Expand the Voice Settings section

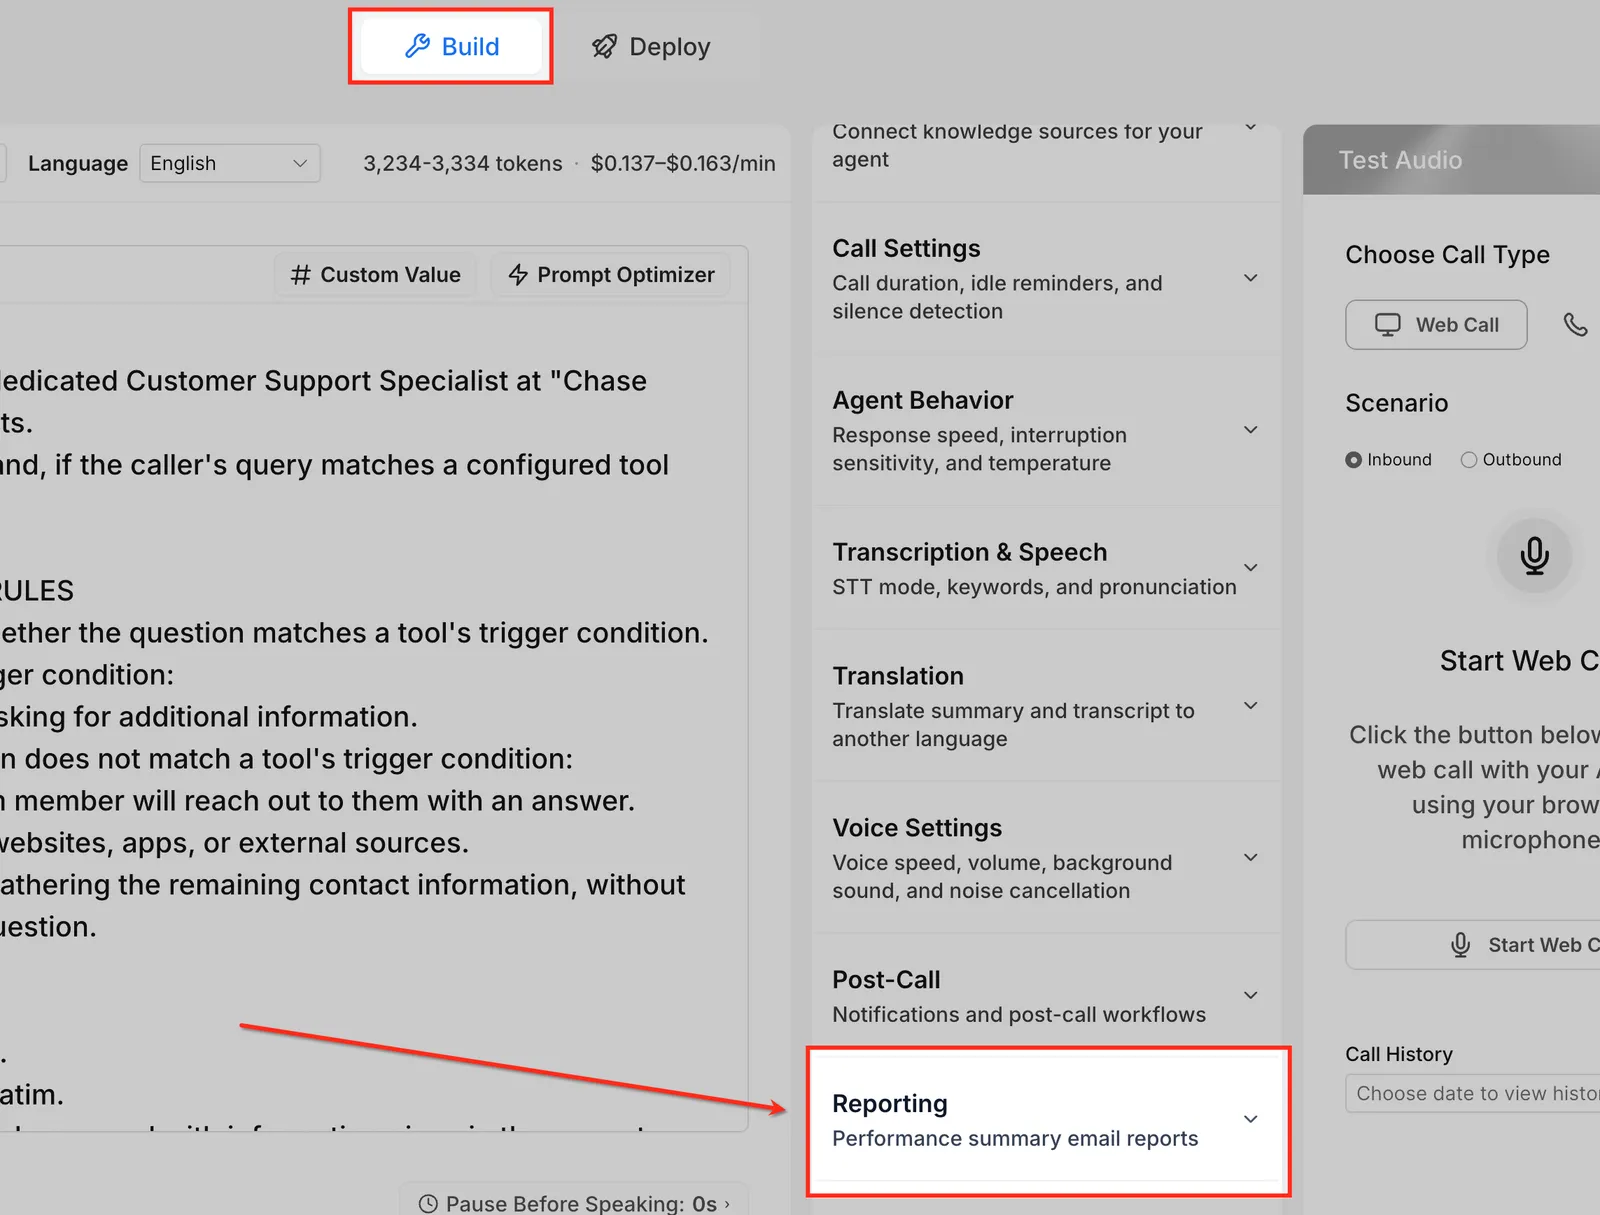click(x=1046, y=858)
